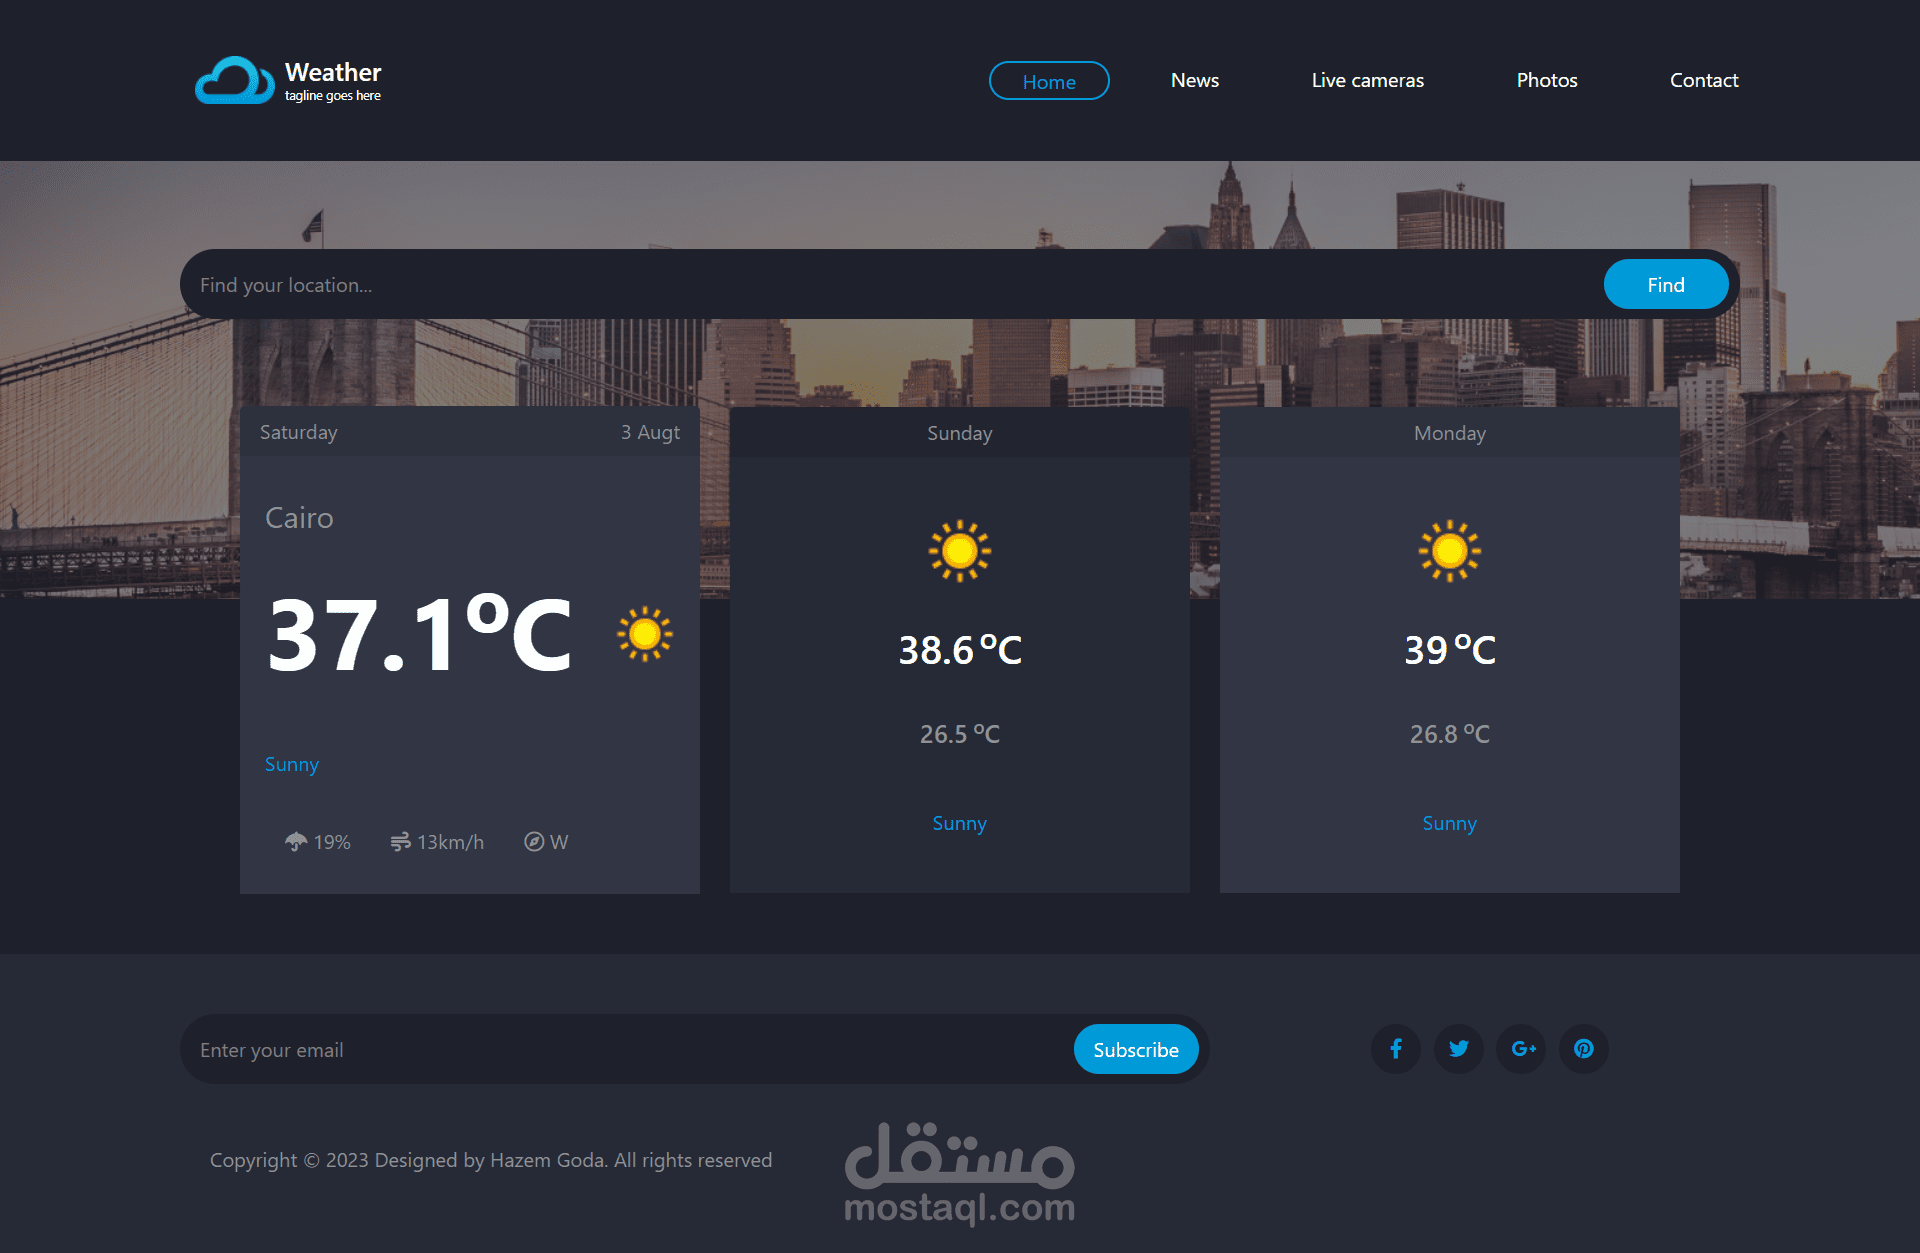Click the Saturday day label
The height and width of the screenshot is (1253, 1920).
coord(299,432)
